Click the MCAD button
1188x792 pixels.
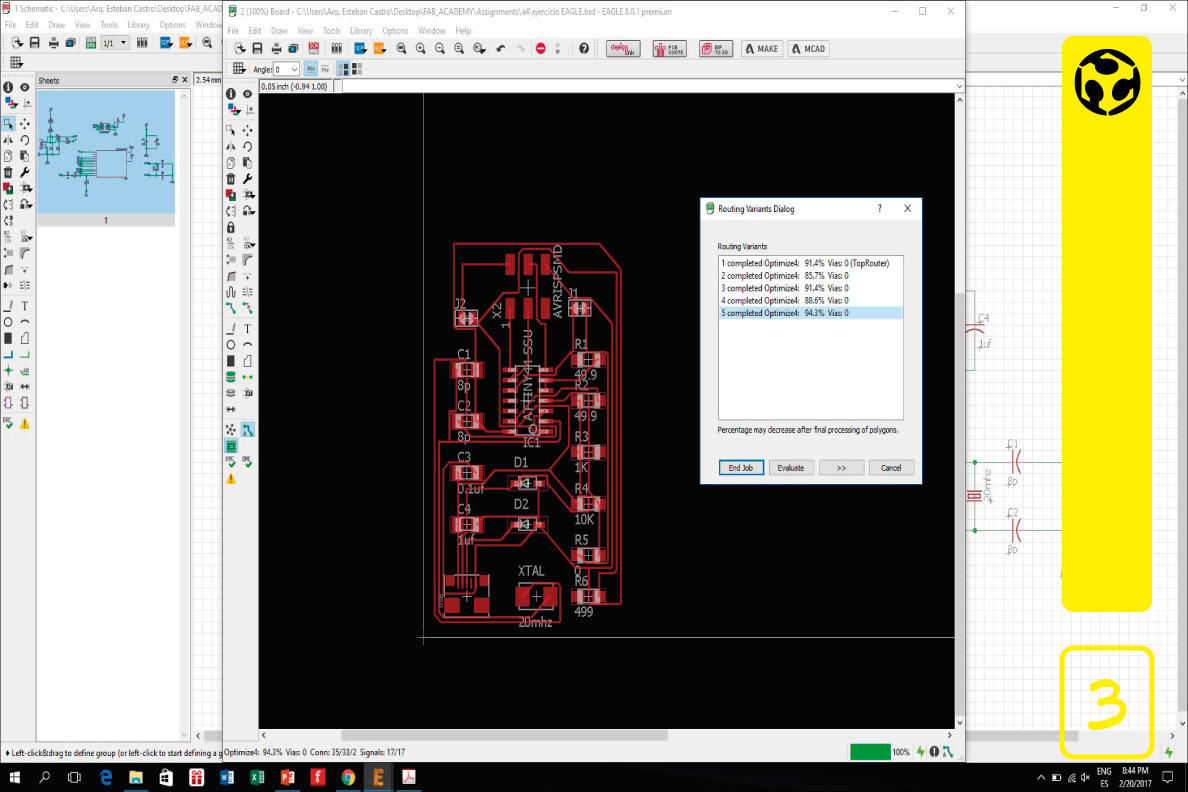808,49
